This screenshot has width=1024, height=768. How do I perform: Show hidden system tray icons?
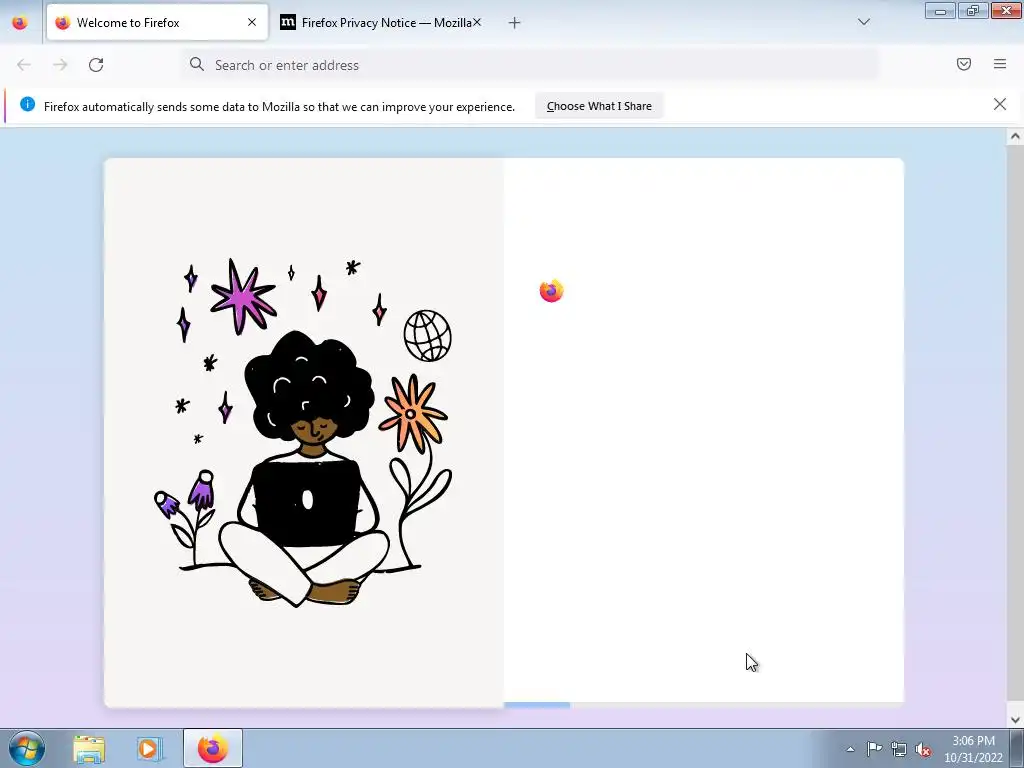[850, 749]
